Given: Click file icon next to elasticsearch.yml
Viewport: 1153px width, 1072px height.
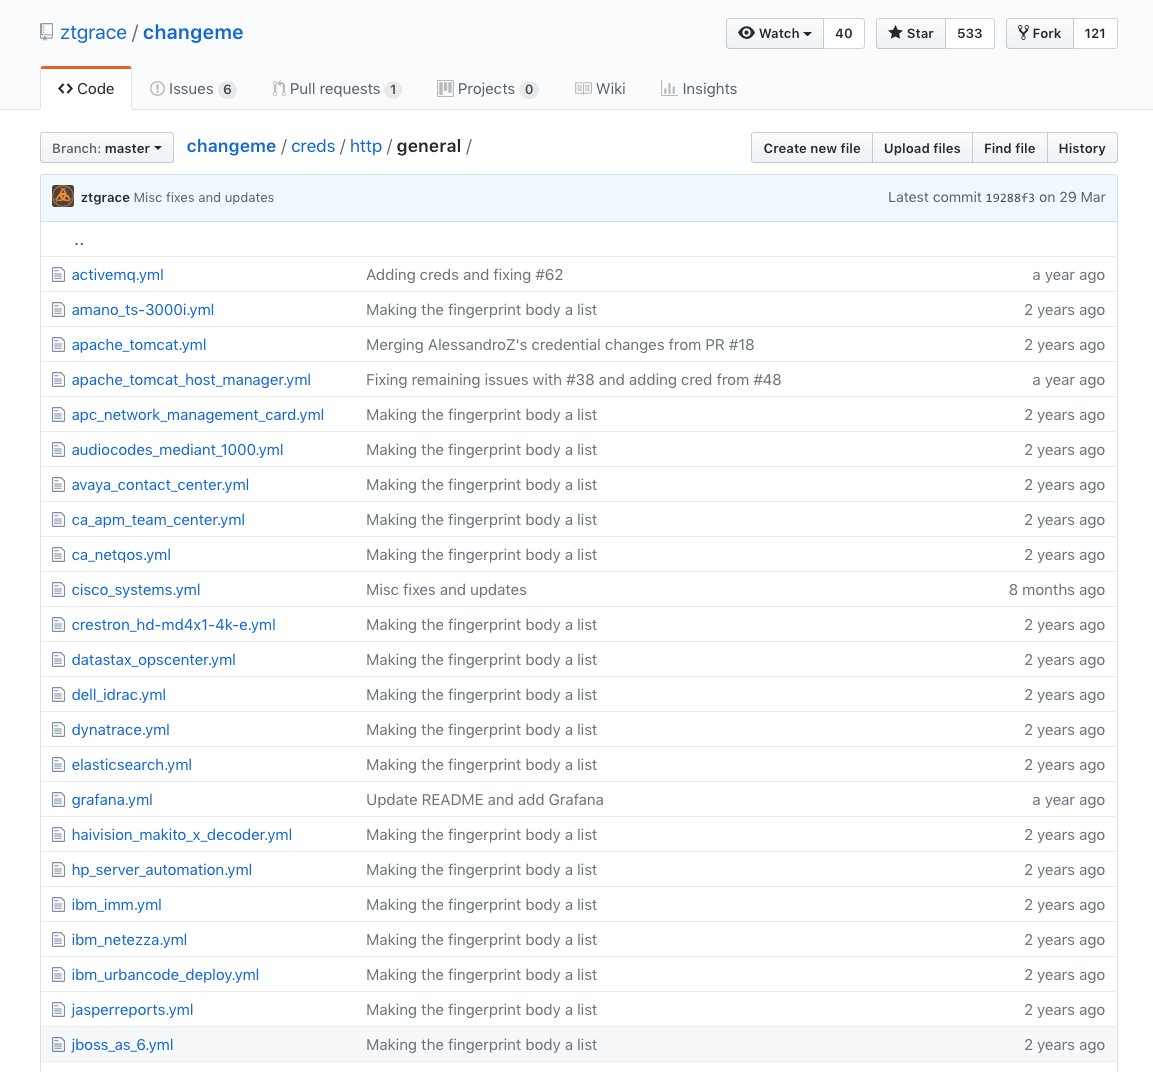Looking at the screenshot, I should pyautogui.click(x=59, y=765).
